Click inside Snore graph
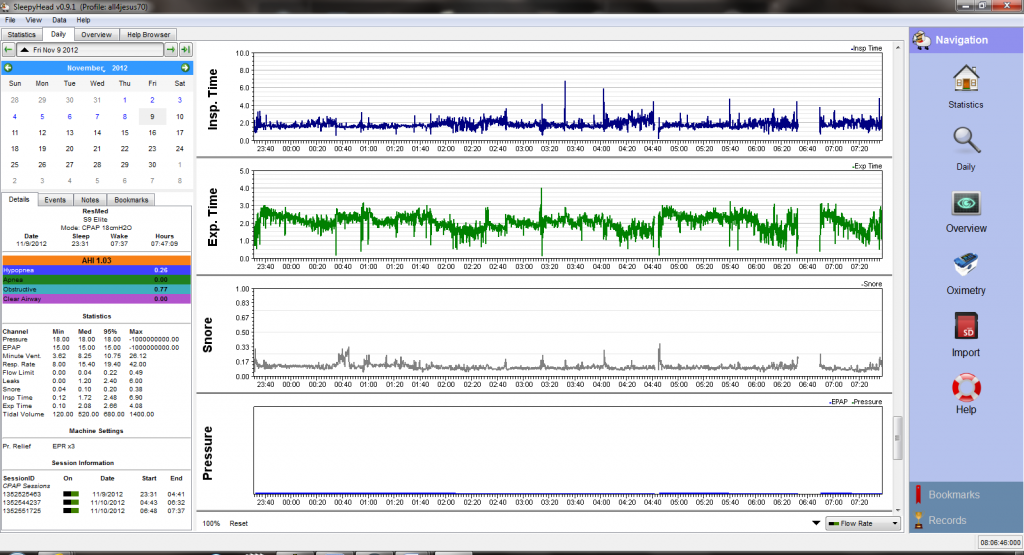Image resolution: width=1024 pixels, height=555 pixels. [x=568, y=332]
